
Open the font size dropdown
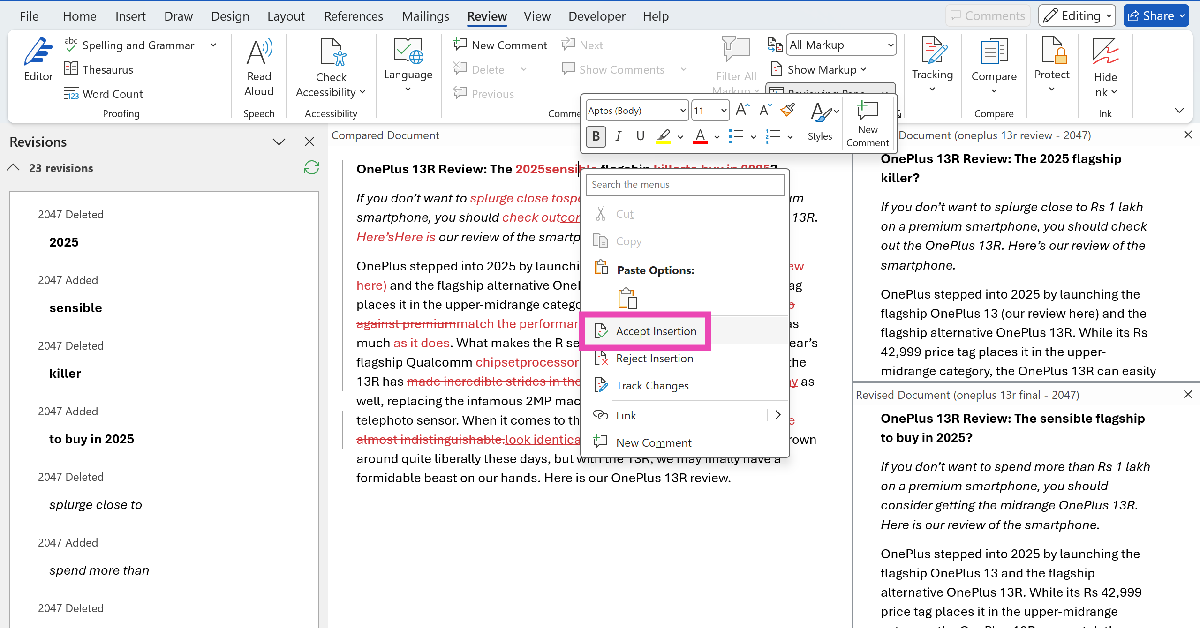[725, 110]
